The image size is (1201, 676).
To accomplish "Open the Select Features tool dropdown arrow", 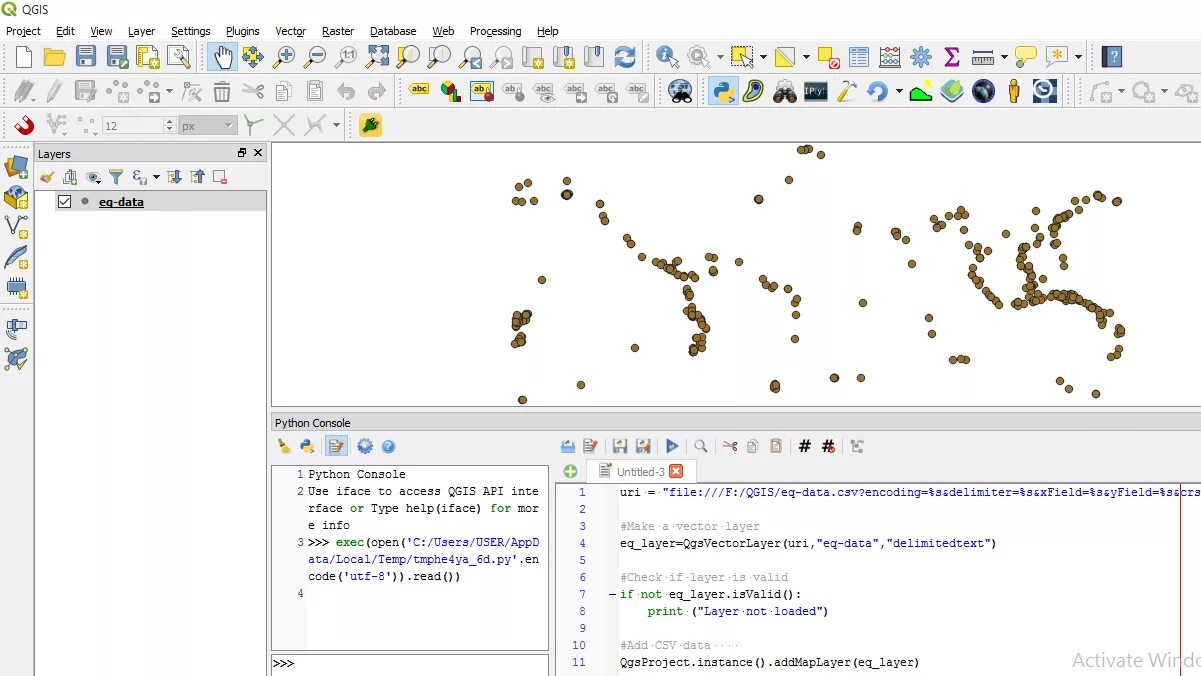I will click(762, 57).
